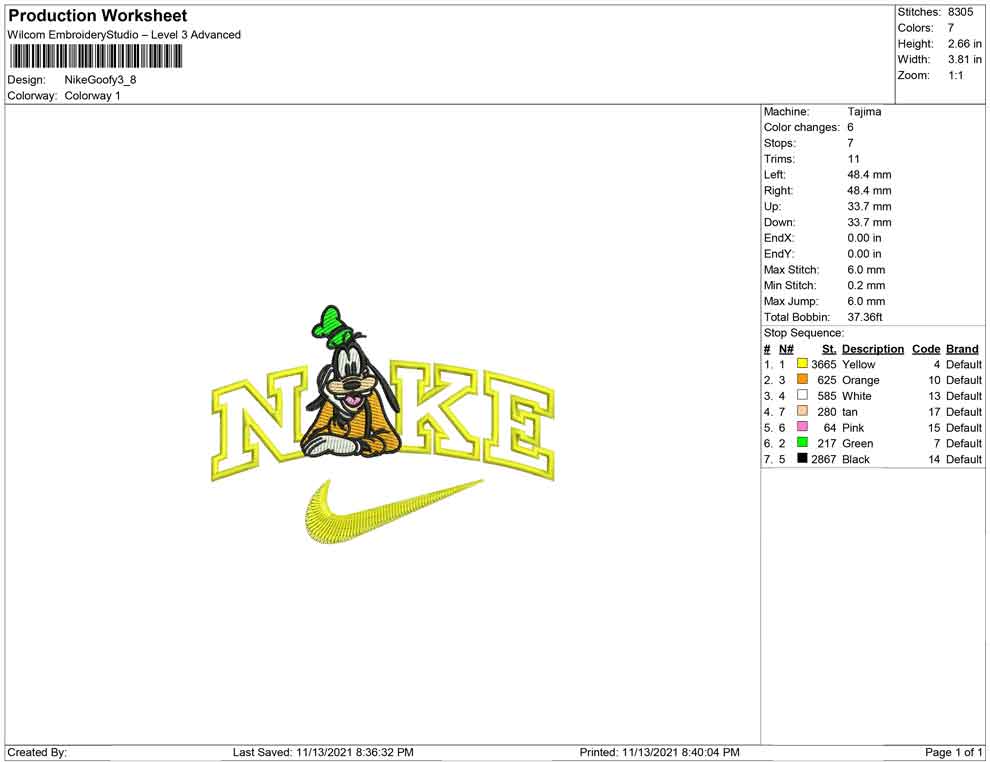This screenshot has width=990, height=762.
Task: Click the Description column header
Action: (873, 349)
